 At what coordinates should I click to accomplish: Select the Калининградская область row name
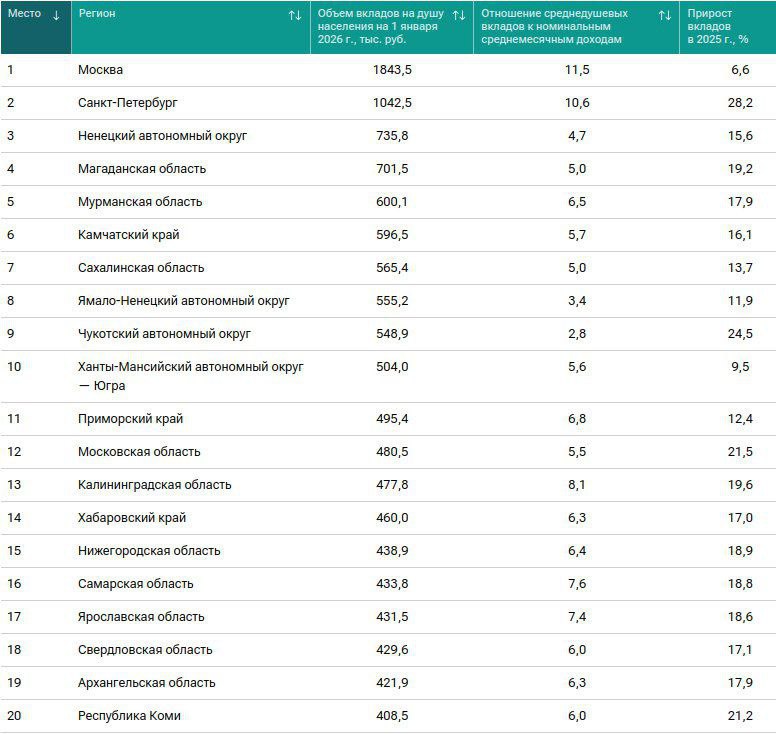coord(154,485)
